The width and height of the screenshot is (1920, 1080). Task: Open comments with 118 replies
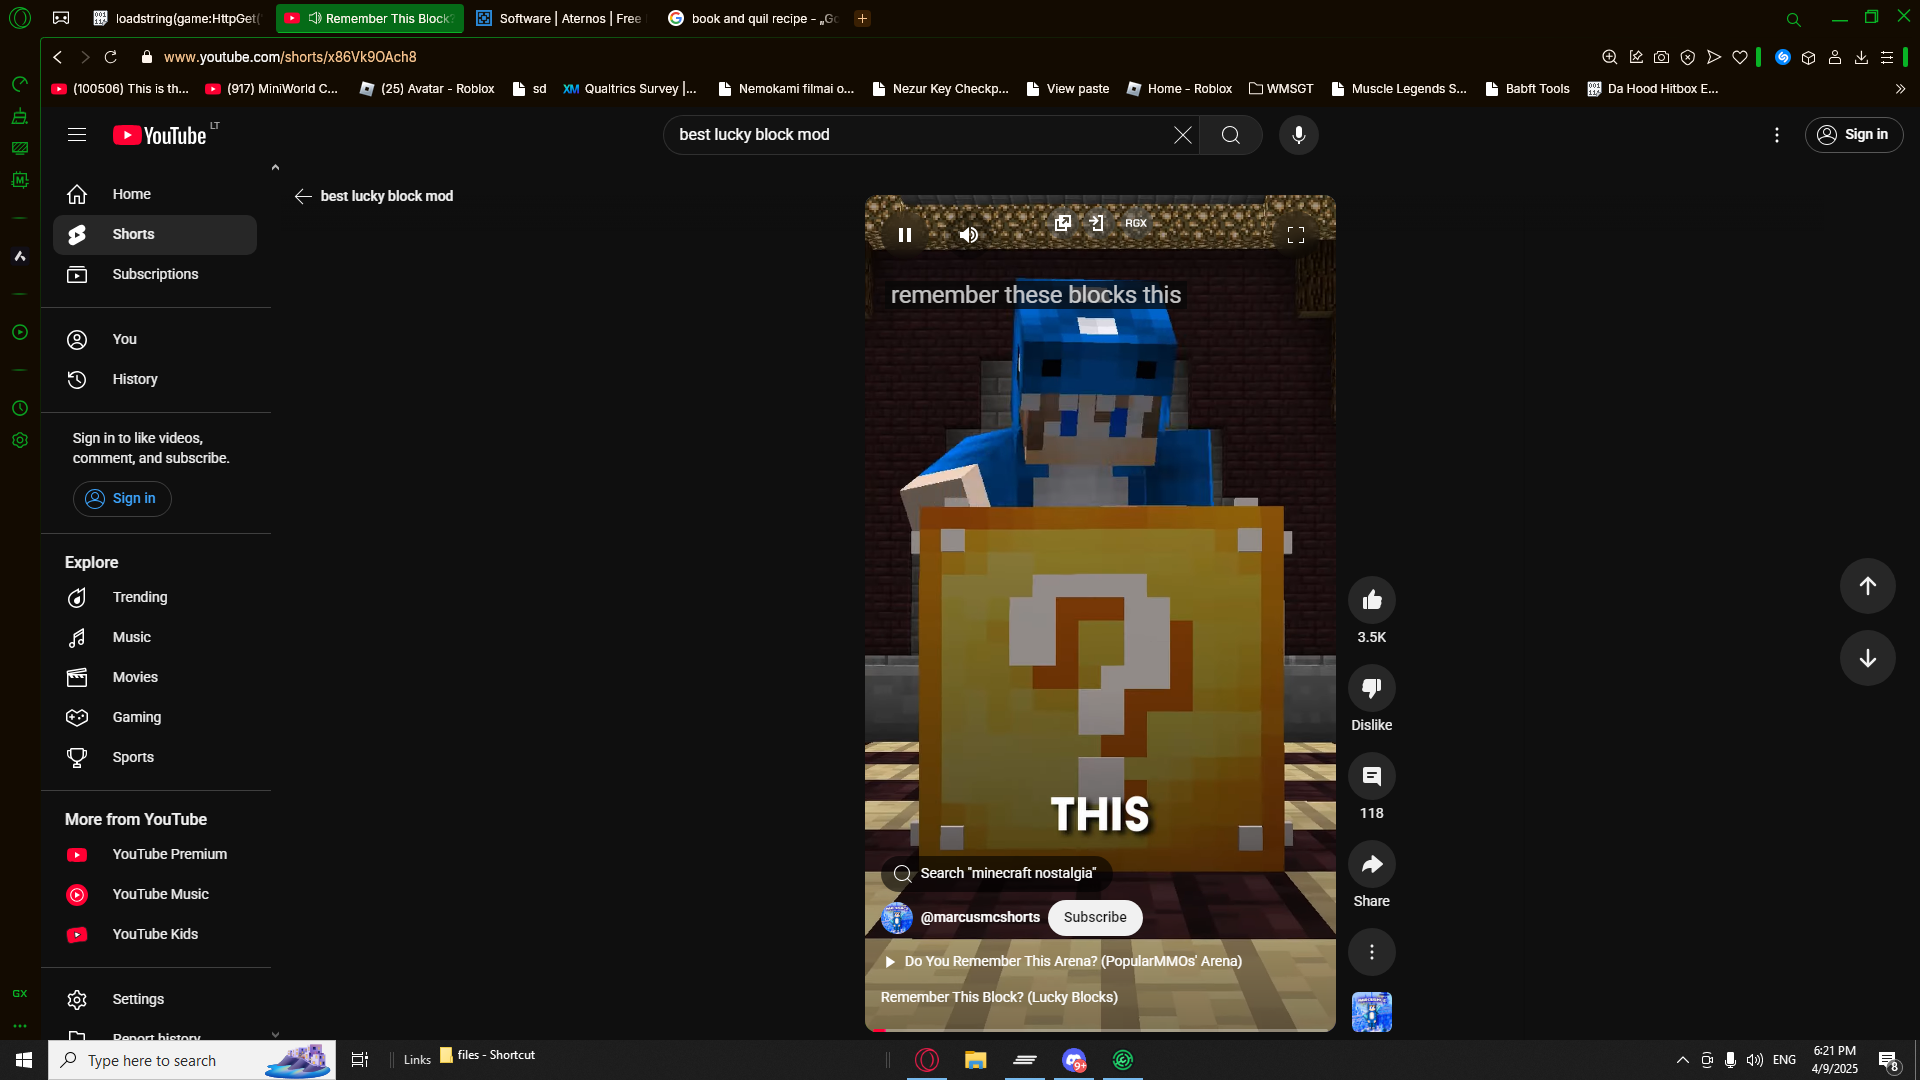1372,776
